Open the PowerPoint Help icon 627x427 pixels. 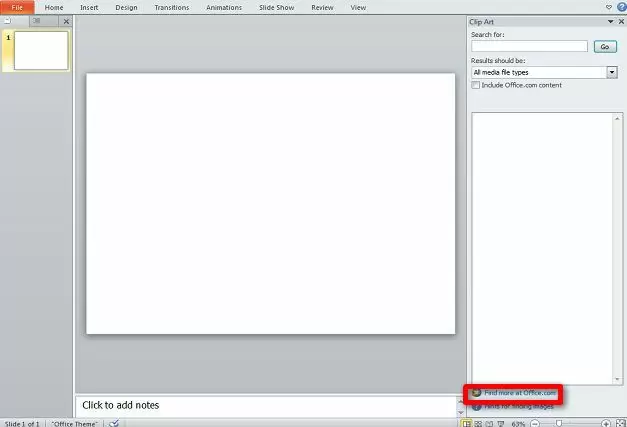coord(621,7)
